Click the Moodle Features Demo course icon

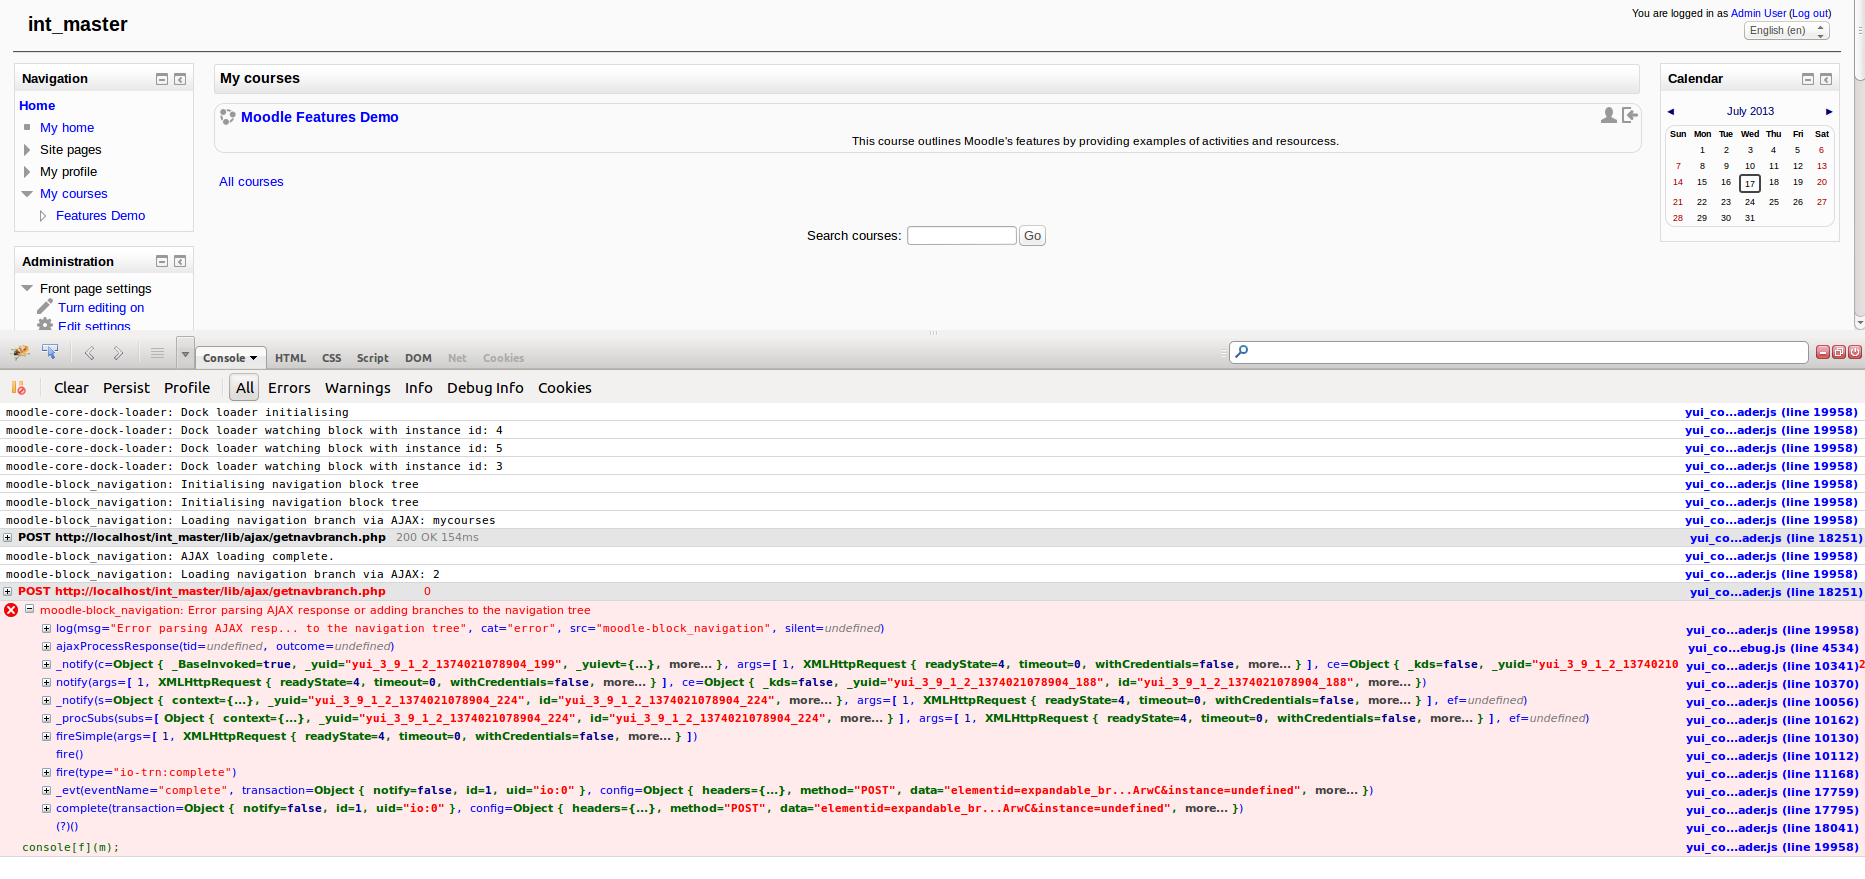point(228,117)
